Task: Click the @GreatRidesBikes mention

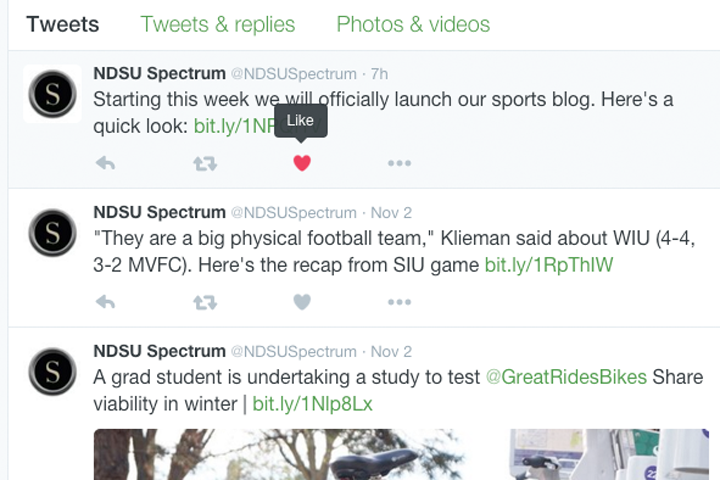Action: (x=566, y=378)
